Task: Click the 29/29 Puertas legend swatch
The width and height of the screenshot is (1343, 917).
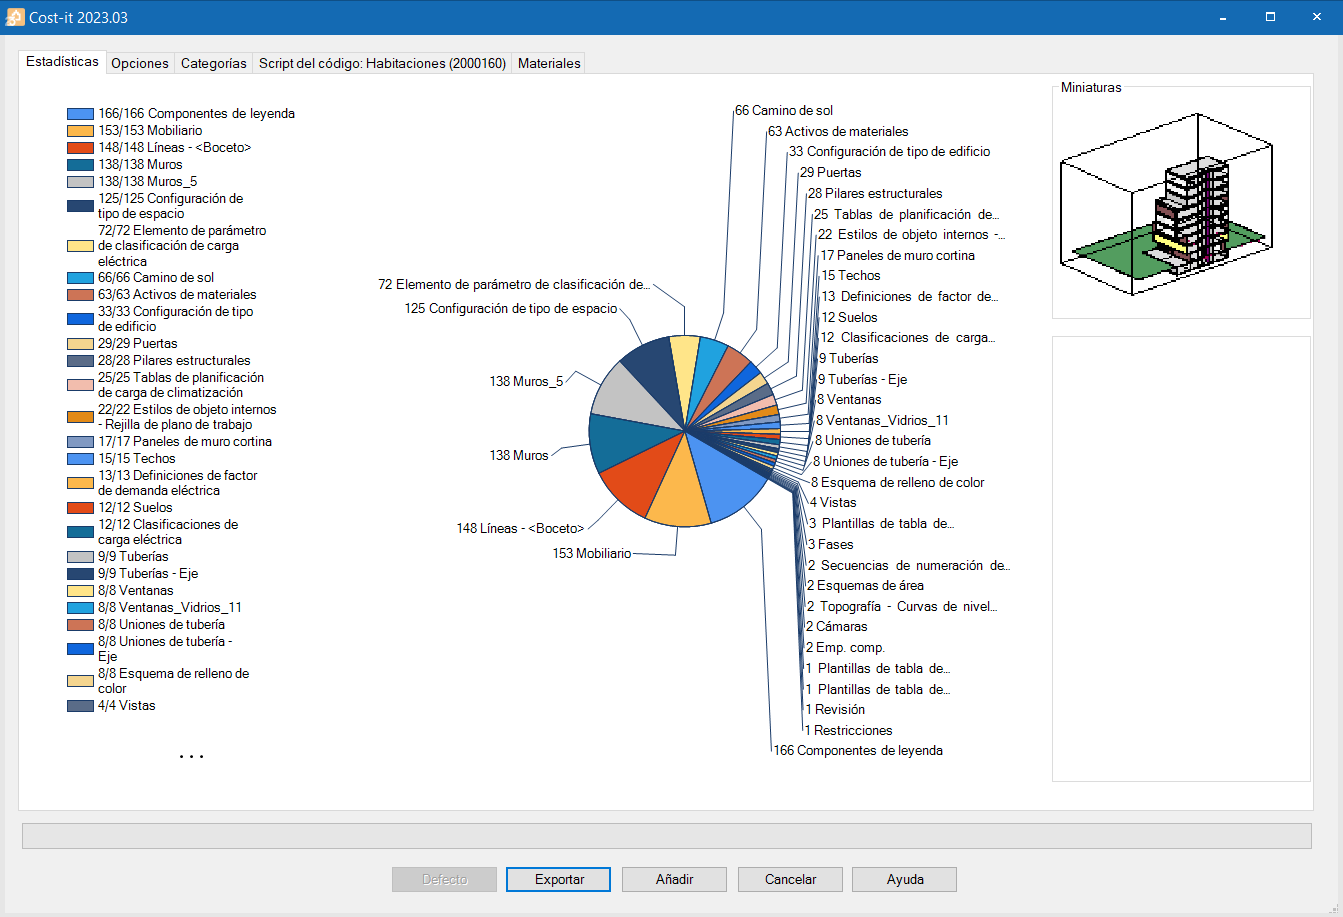Action: (x=81, y=343)
